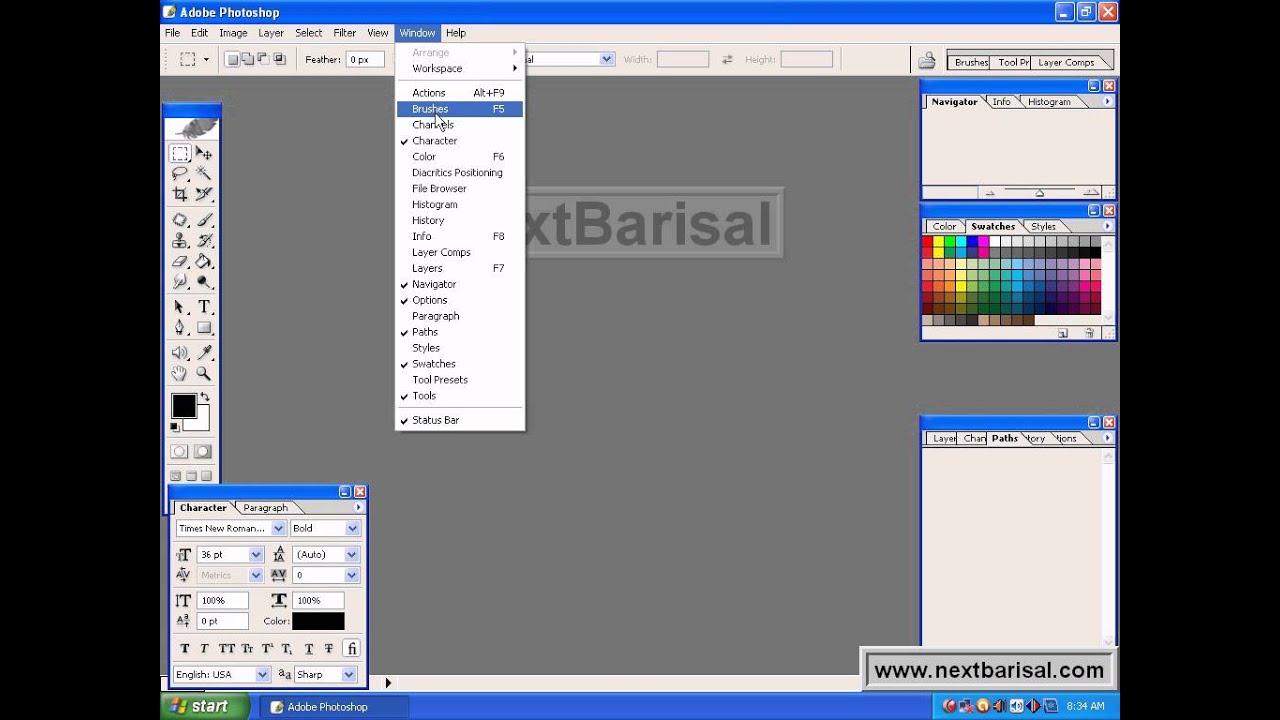
Task: Open the English: USA language dropdown
Action: [x=263, y=675]
